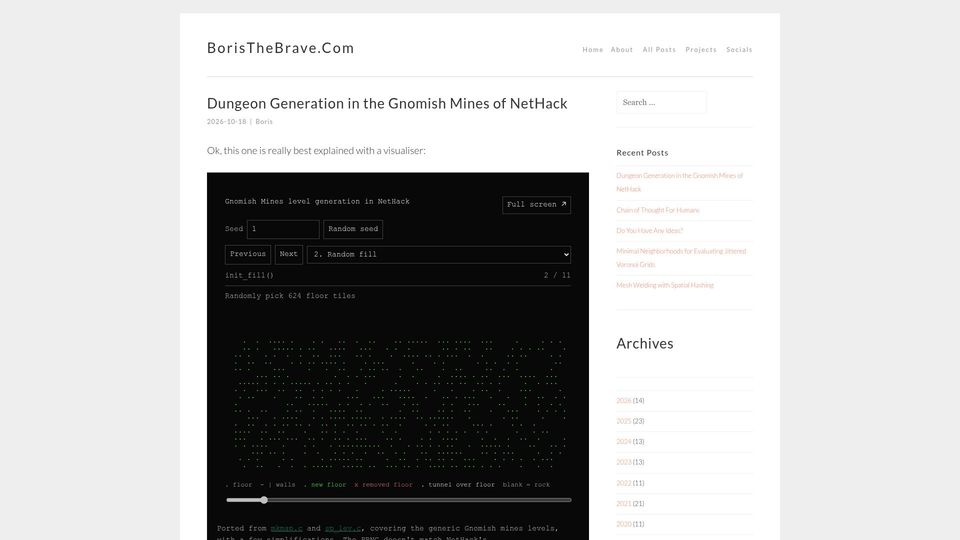
Task: Open the sp_lev.c source link
Action: point(343,528)
